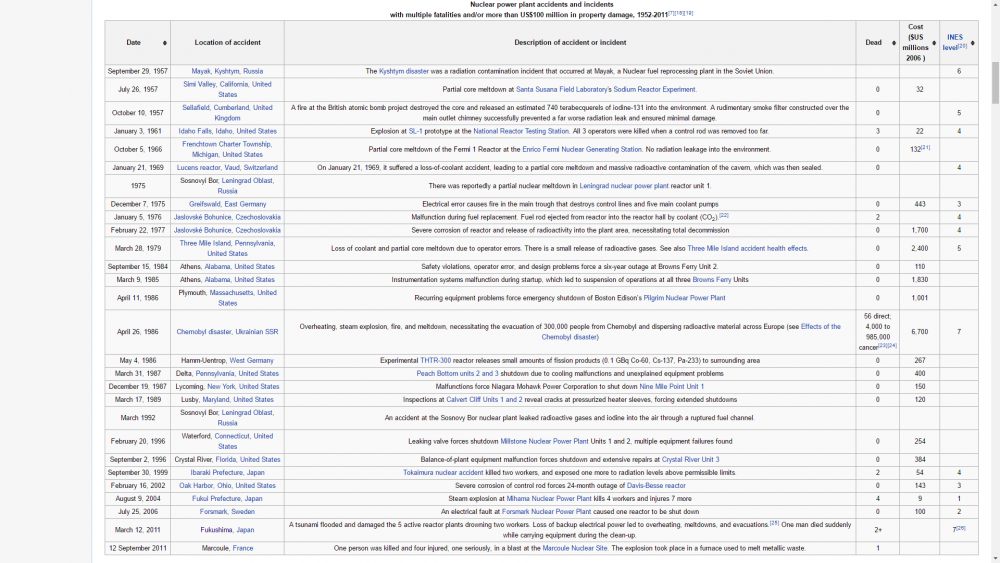Open the Sellafield link

click(196, 108)
